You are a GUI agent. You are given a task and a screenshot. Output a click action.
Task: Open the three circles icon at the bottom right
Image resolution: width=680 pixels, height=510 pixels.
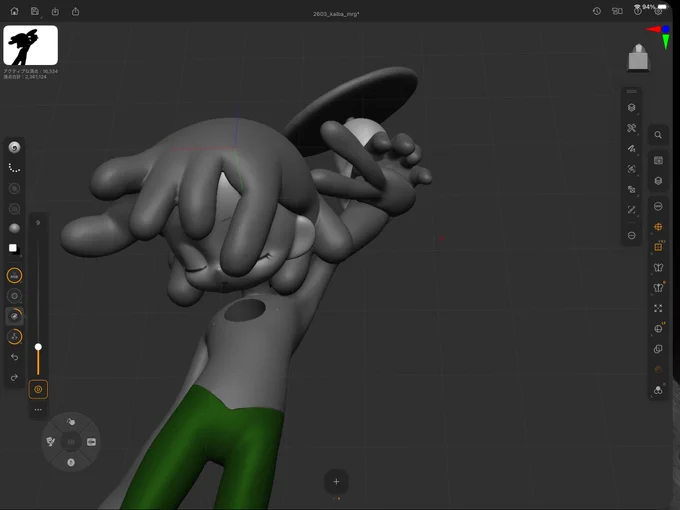(658, 390)
